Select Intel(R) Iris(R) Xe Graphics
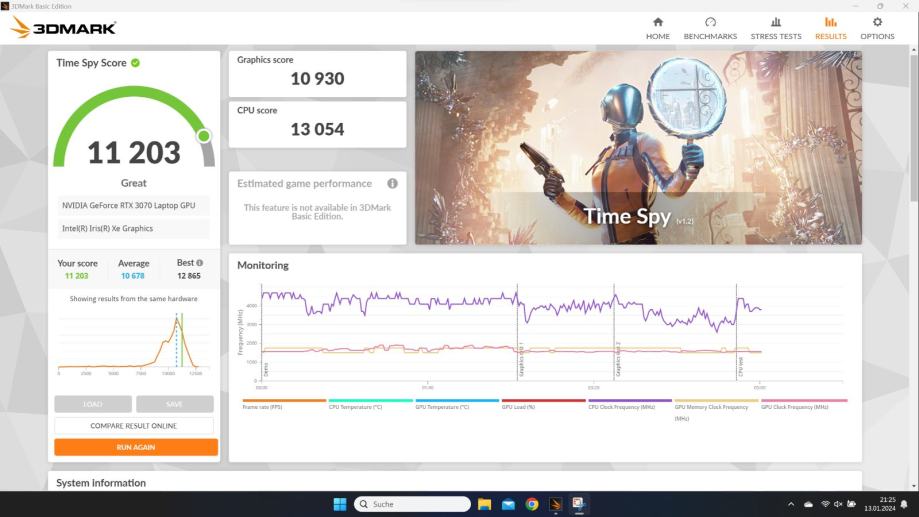 click(x=133, y=229)
